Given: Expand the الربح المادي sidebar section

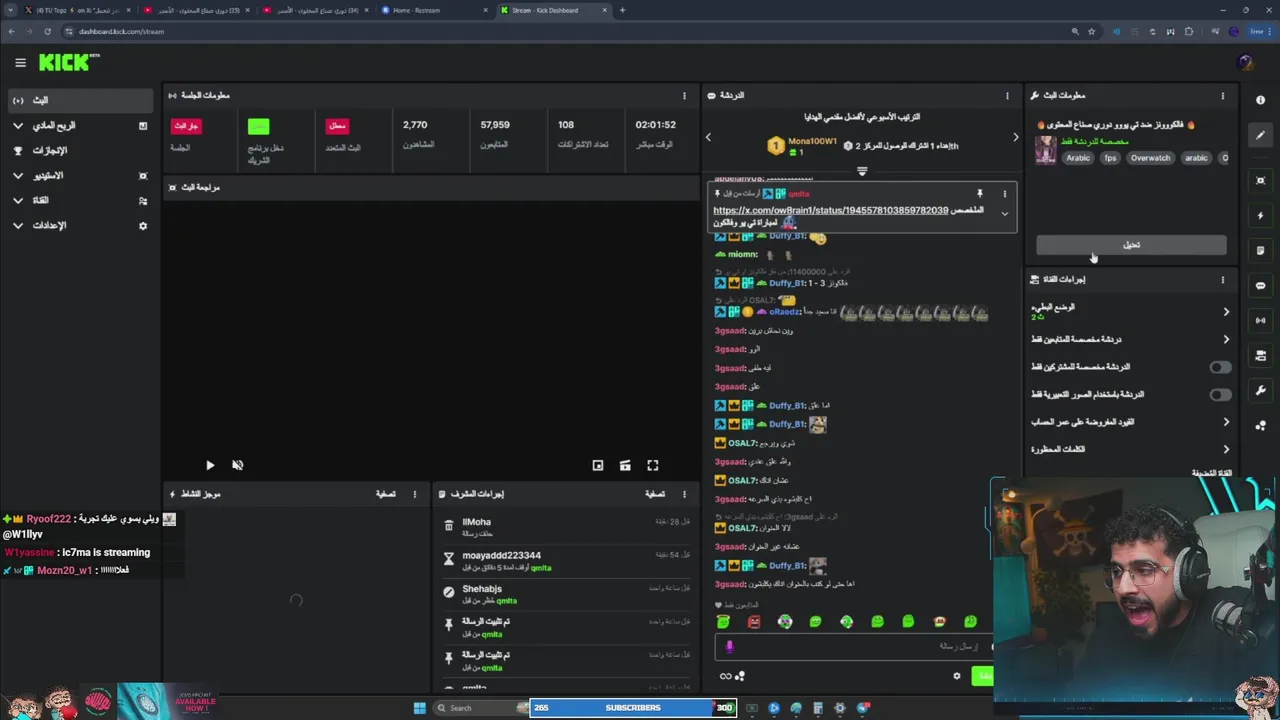Looking at the screenshot, I should tap(79, 125).
